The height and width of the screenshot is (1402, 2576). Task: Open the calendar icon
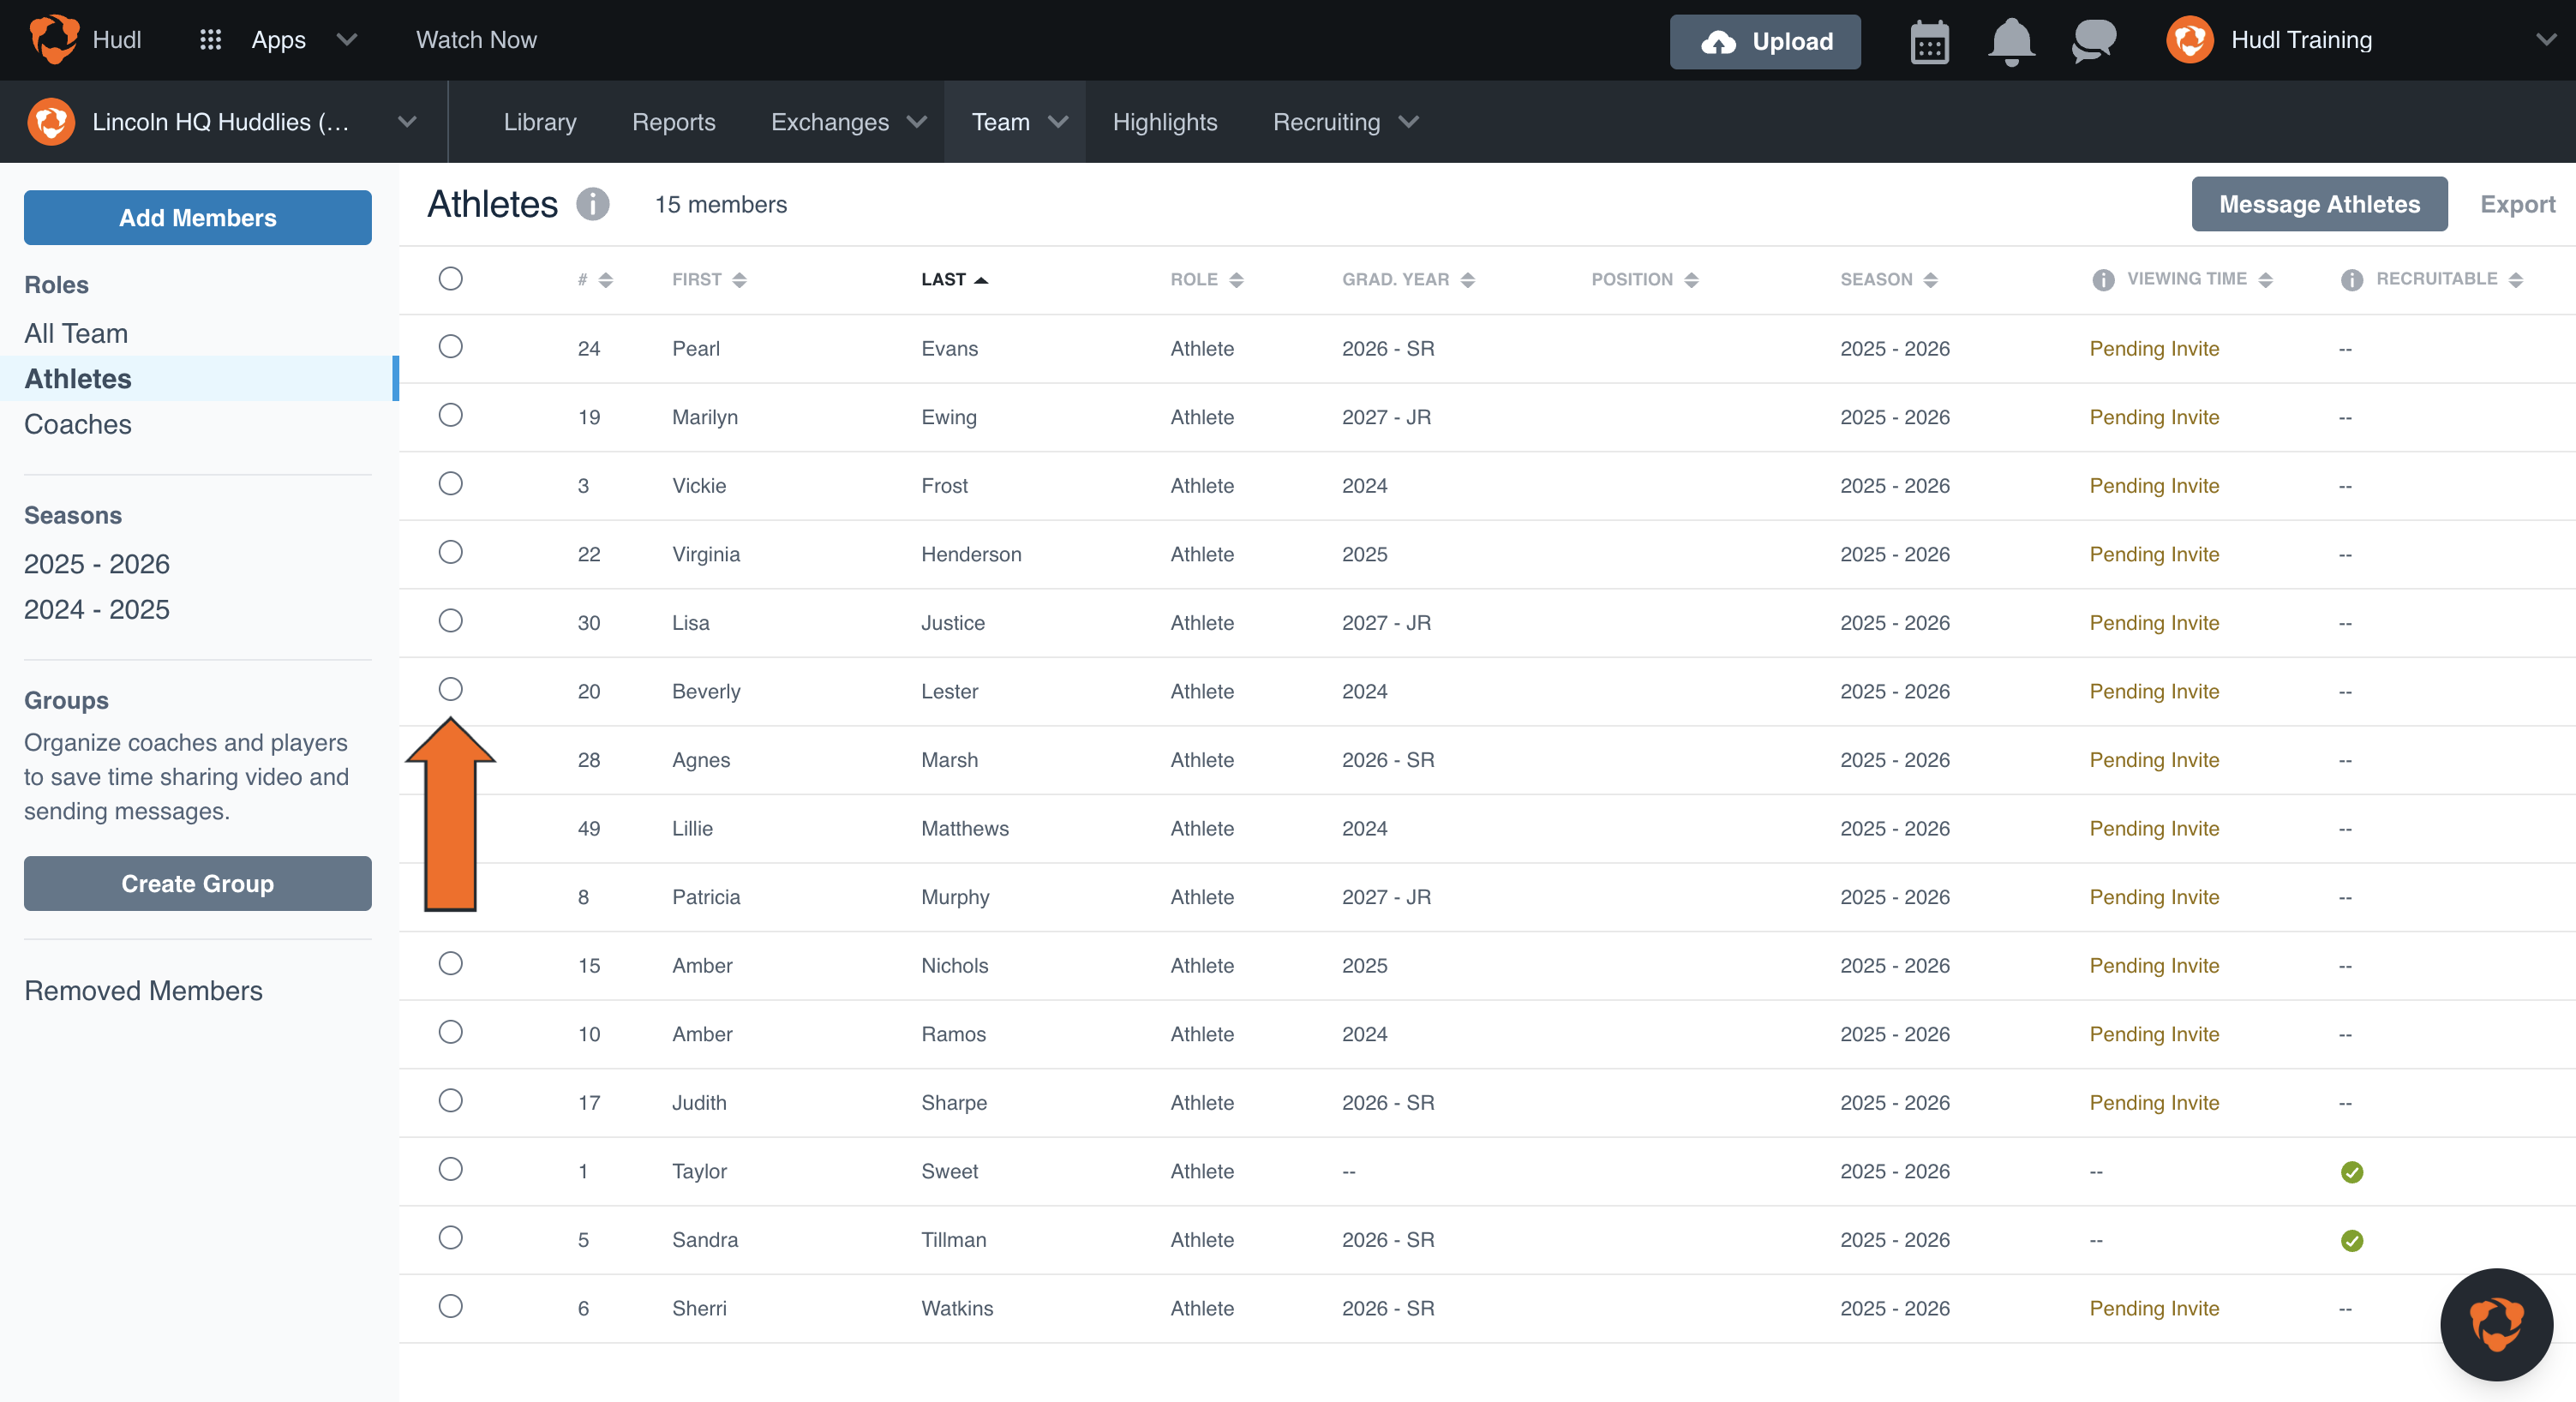(x=1929, y=42)
